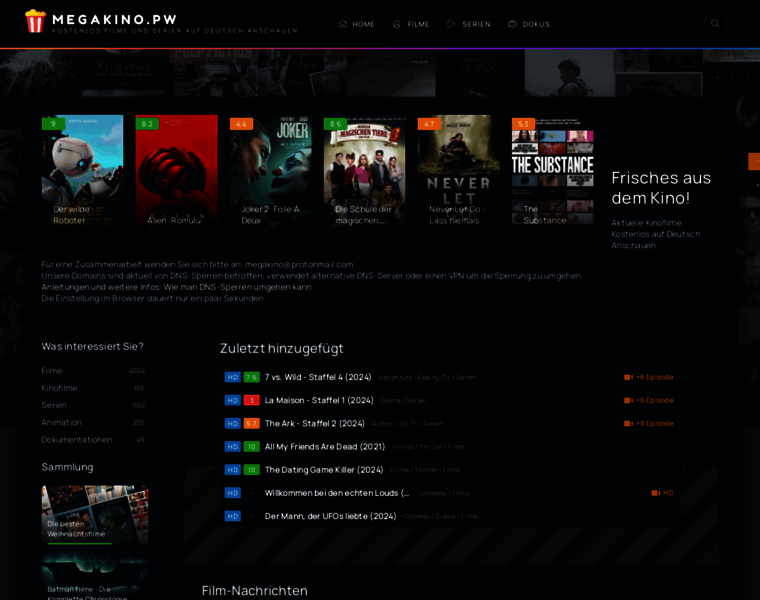Click HD badge on 7 vs. Wild row
Viewport: 760px width, 600px height.
tap(233, 377)
